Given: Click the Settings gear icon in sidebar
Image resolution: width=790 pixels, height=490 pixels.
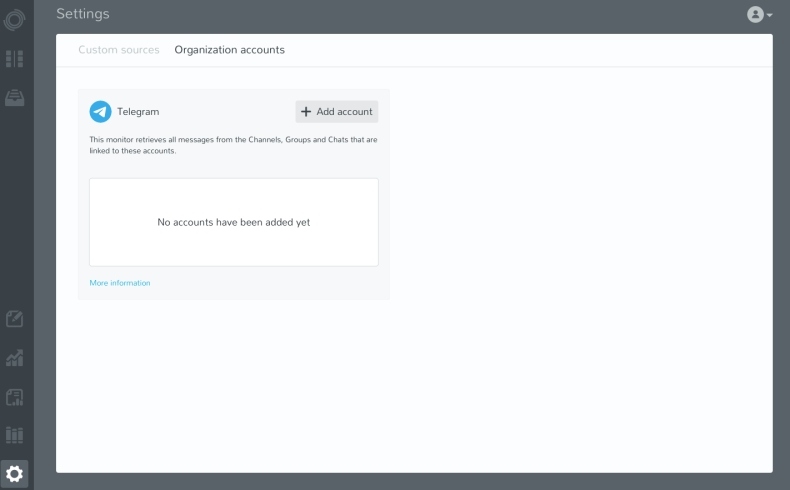Looking at the screenshot, I should coord(16,472).
